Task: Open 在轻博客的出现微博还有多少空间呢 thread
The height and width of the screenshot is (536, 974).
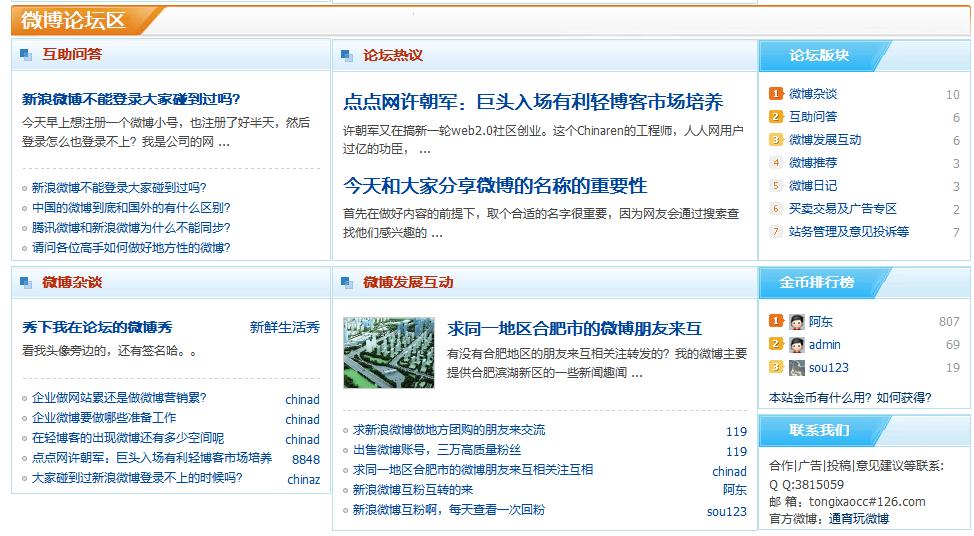Action: (128, 438)
